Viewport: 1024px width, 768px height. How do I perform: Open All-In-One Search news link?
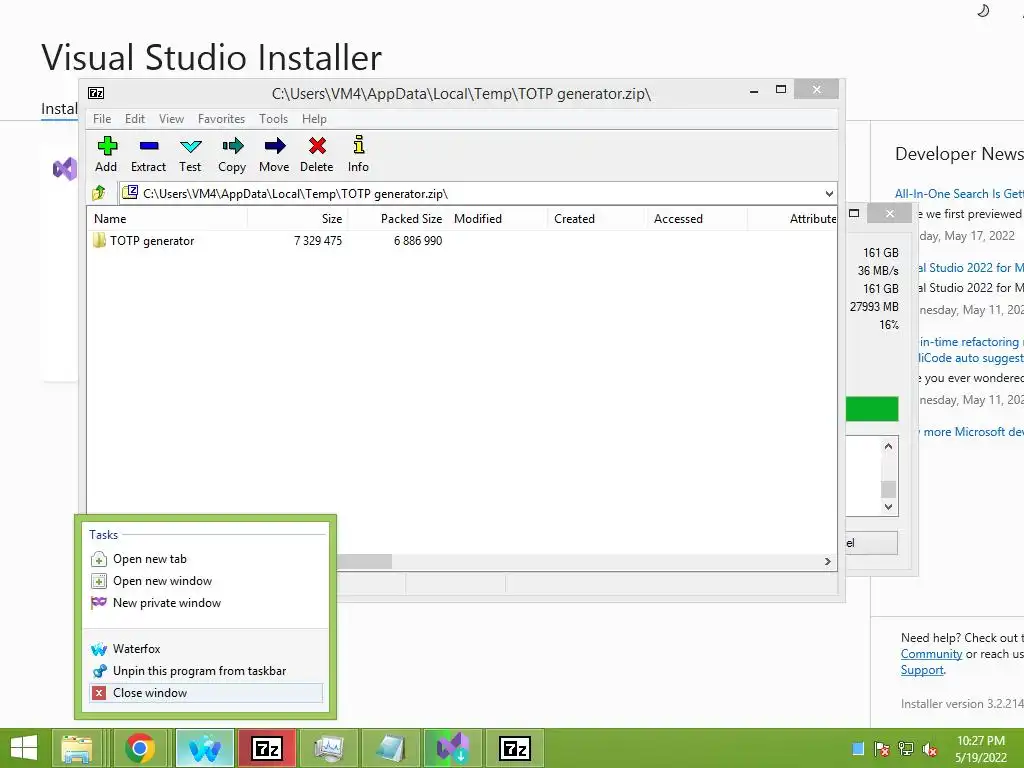(x=959, y=194)
